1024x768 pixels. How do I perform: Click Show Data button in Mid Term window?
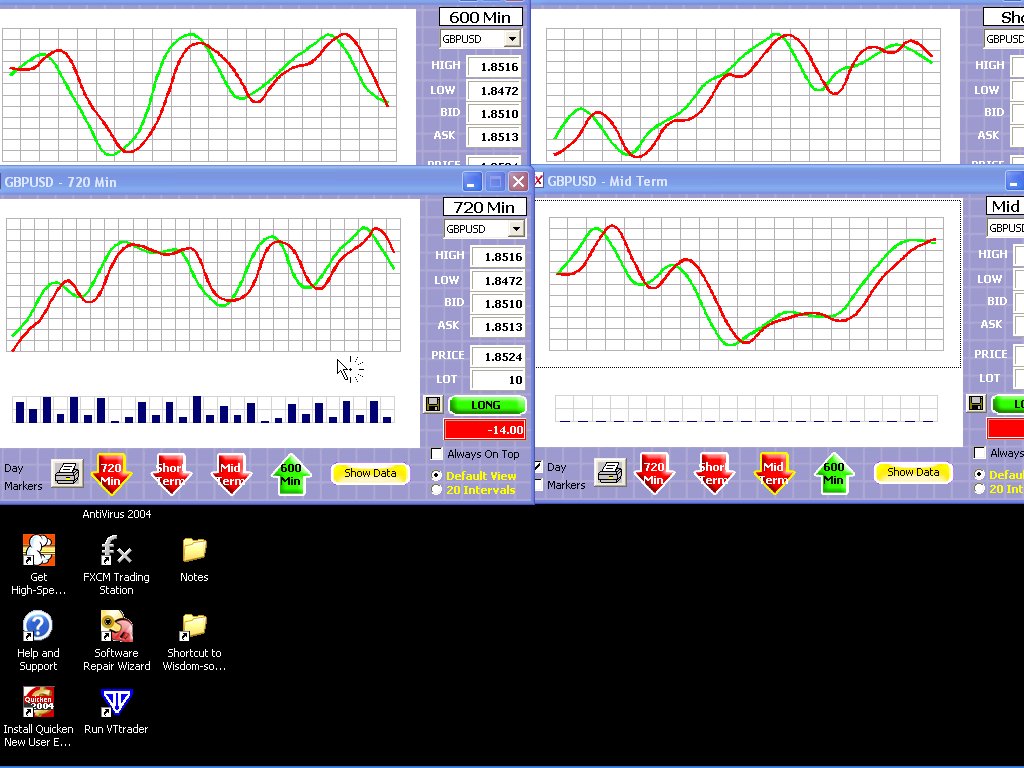913,472
